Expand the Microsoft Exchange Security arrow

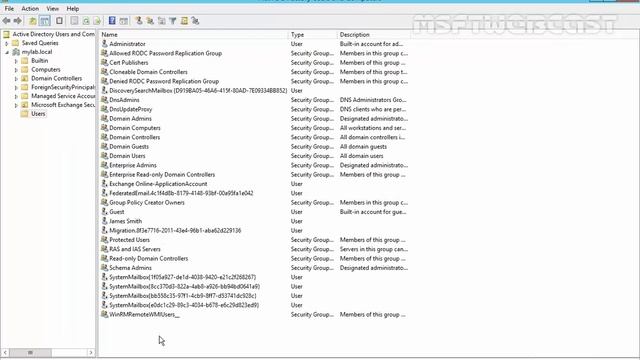(16, 105)
